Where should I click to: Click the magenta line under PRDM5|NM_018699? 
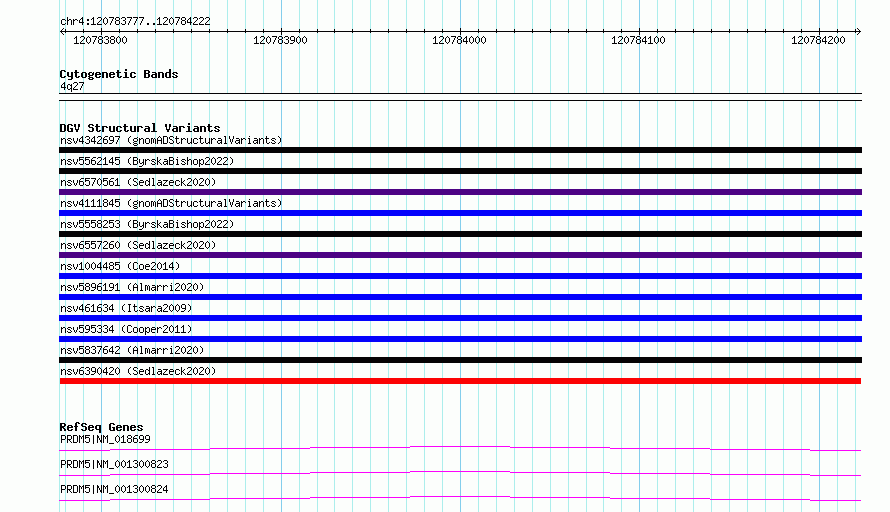(x=460, y=448)
